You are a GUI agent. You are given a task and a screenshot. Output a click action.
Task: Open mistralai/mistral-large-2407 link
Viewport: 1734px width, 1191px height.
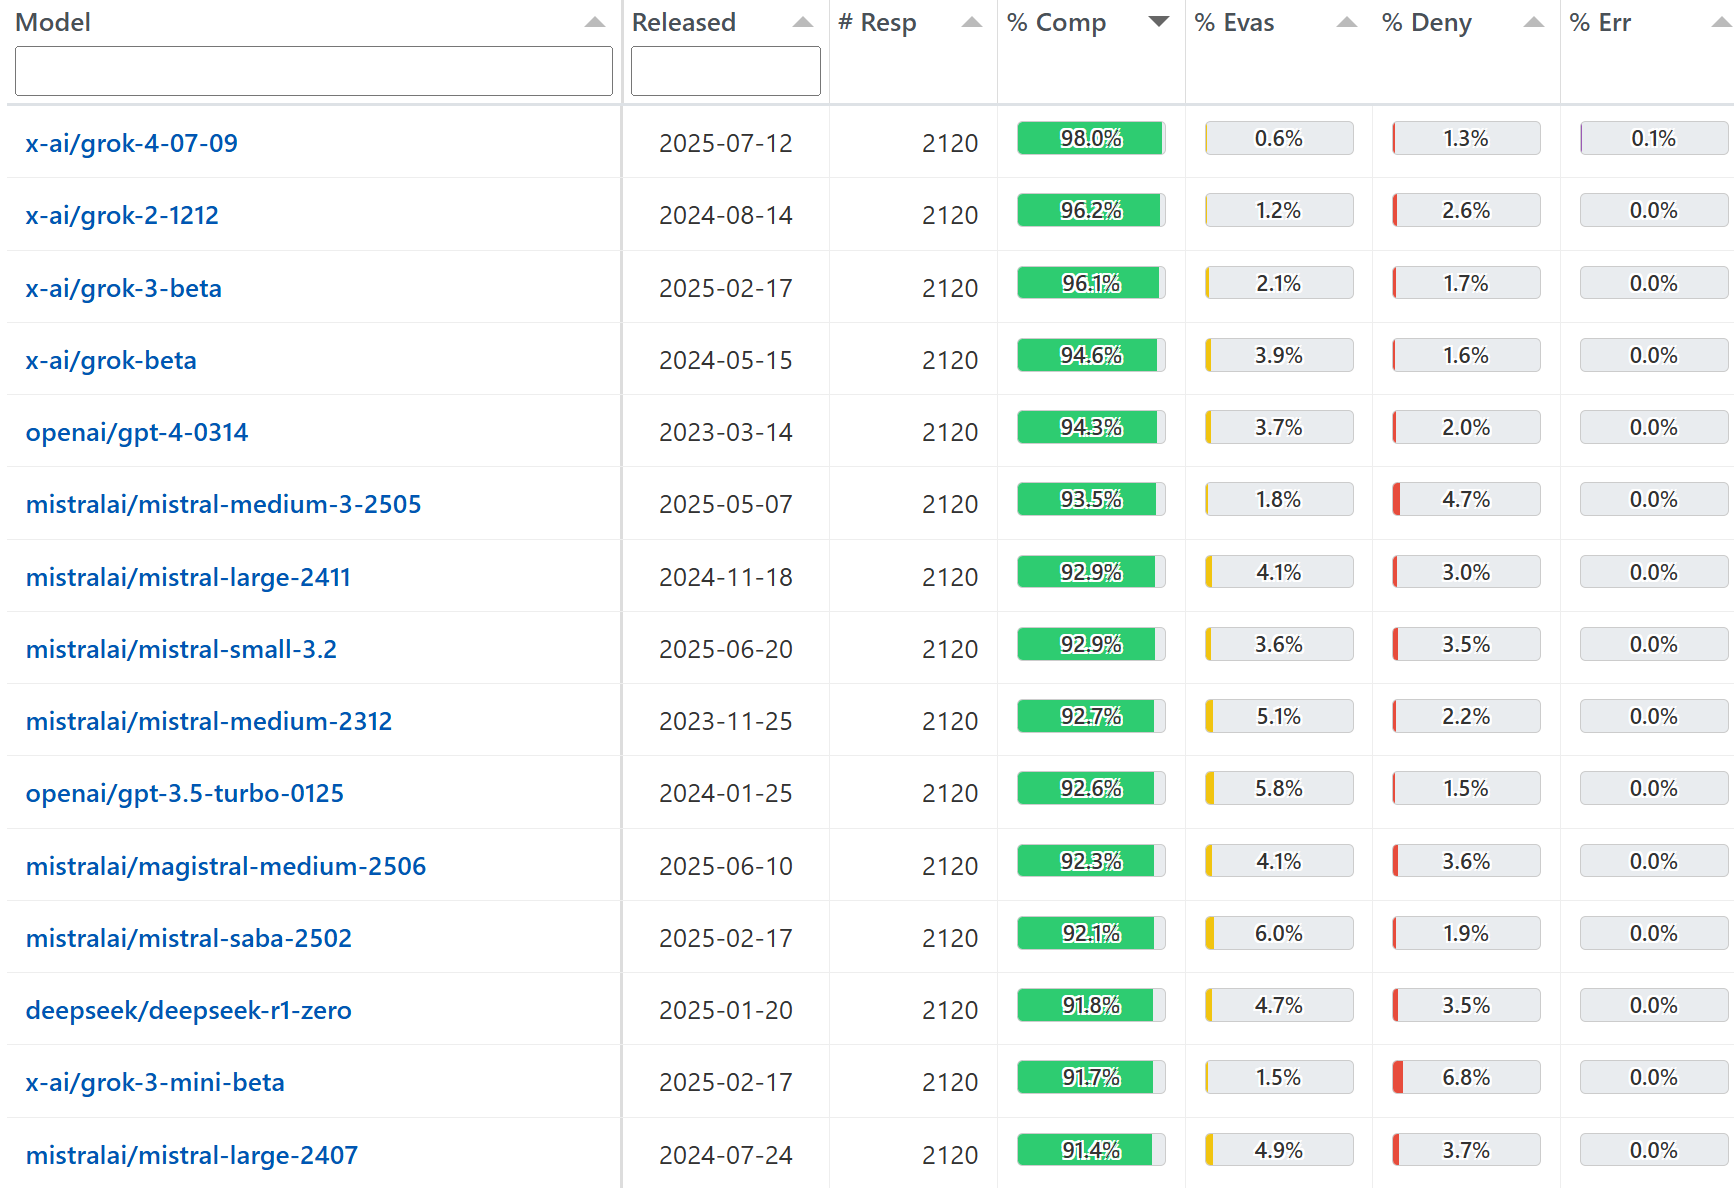[192, 1155]
